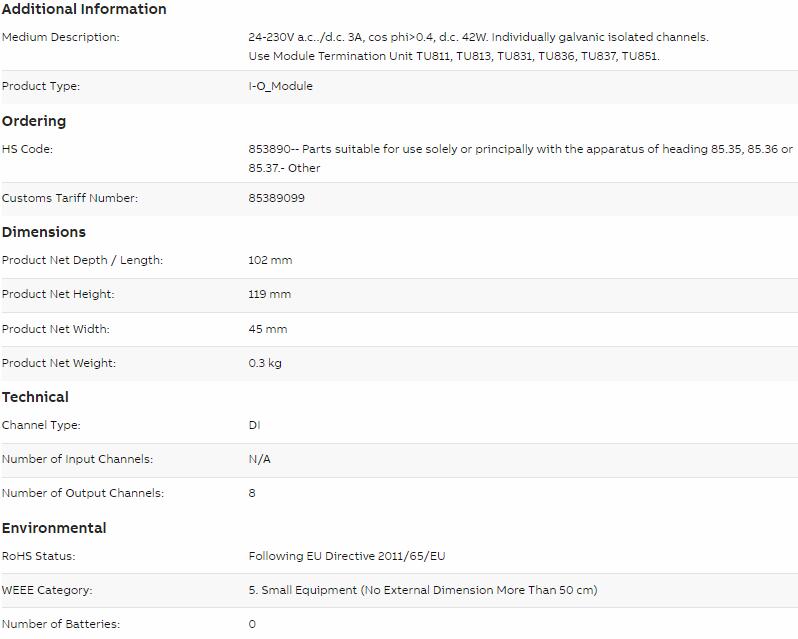Image resolution: width=798 pixels, height=639 pixels.
Task: Click the Additional Information heading
Action: click(x=84, y=9)
